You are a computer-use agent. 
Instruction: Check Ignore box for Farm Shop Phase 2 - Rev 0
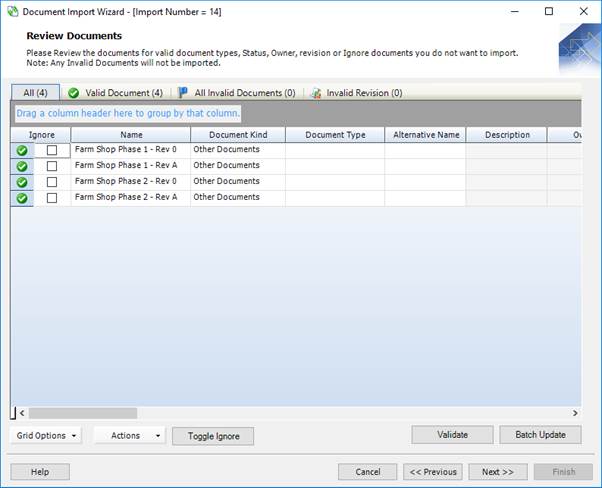[x=52, y=182]
